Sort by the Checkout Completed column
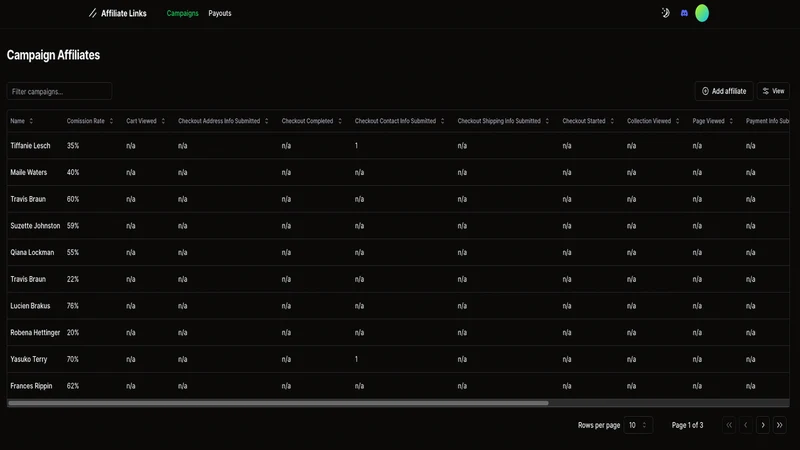The width and height of the screenshot is (800, 450). coord(311,121)
